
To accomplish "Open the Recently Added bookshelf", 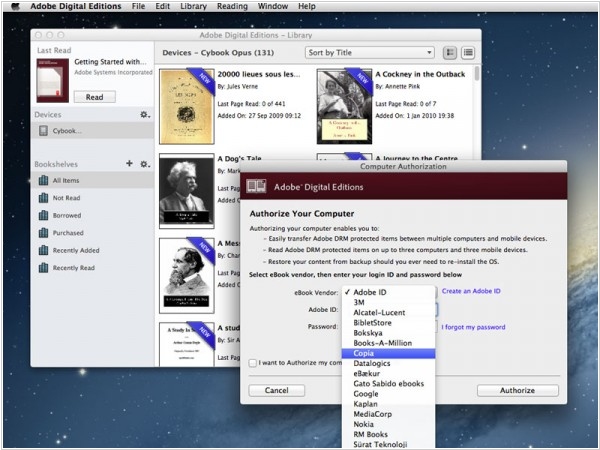I will pos(75,250).
